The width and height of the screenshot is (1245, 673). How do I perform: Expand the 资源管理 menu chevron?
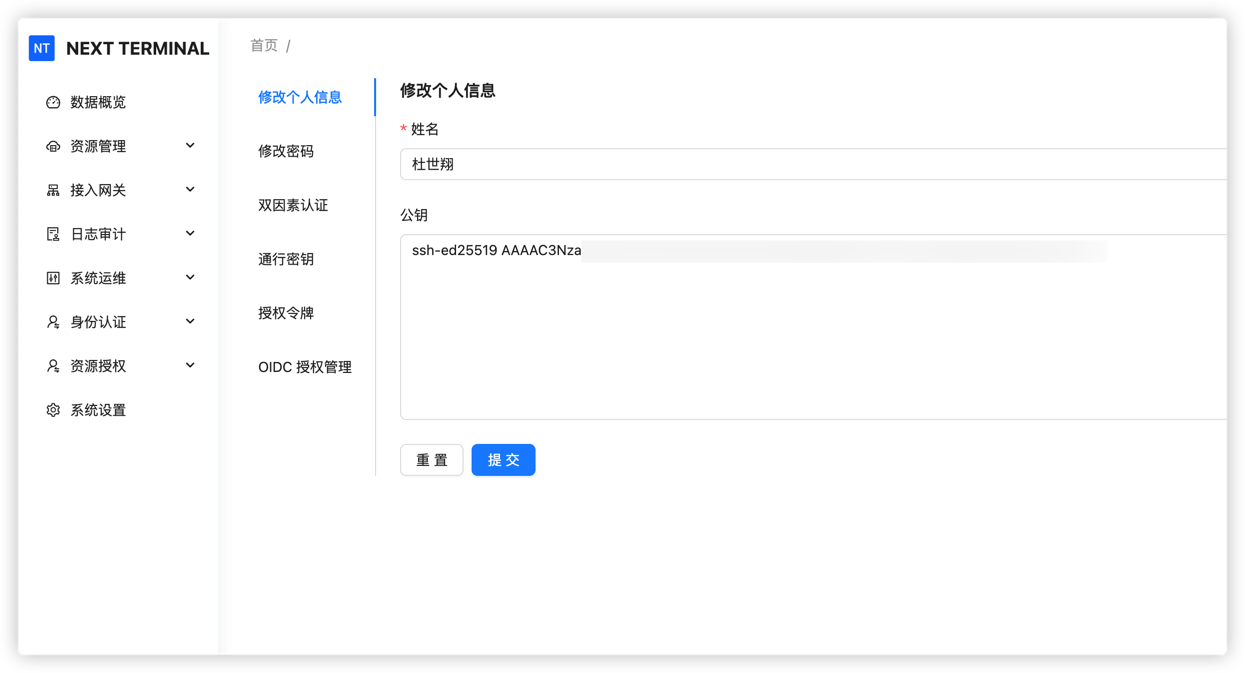(190, 145)
